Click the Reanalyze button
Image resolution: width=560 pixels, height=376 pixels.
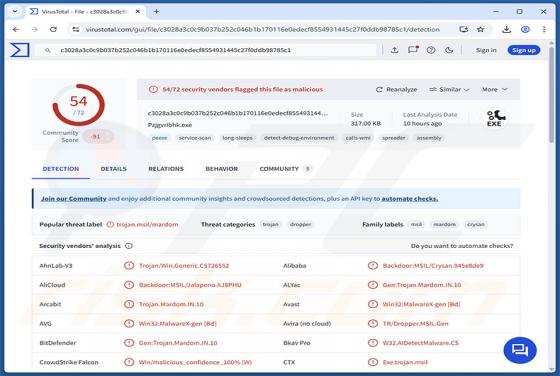pyautogui.click(x=396, y=89)
